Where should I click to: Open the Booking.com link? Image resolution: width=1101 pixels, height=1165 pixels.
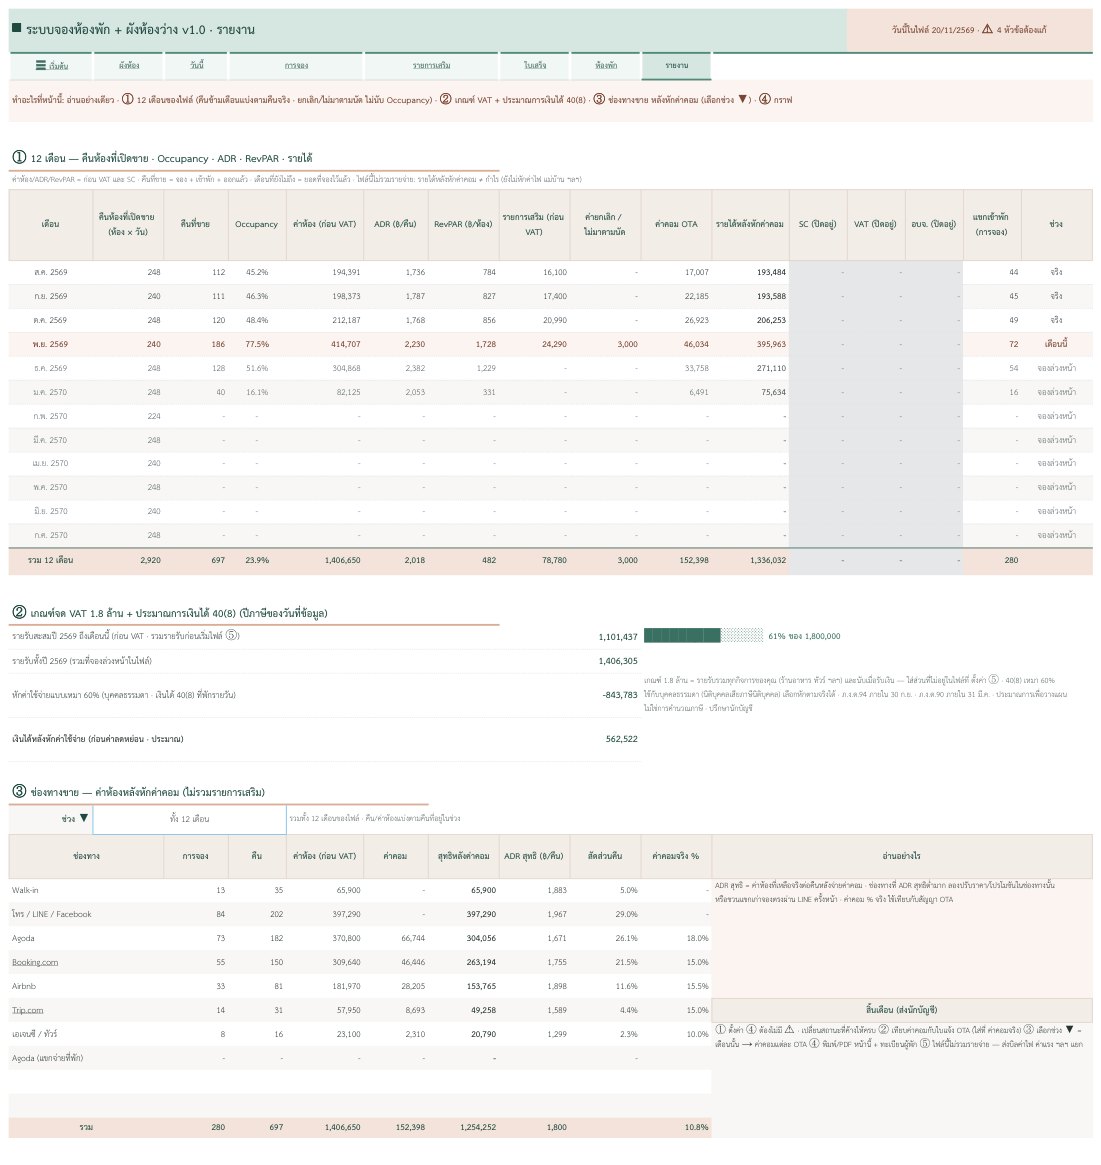(35, 962)
